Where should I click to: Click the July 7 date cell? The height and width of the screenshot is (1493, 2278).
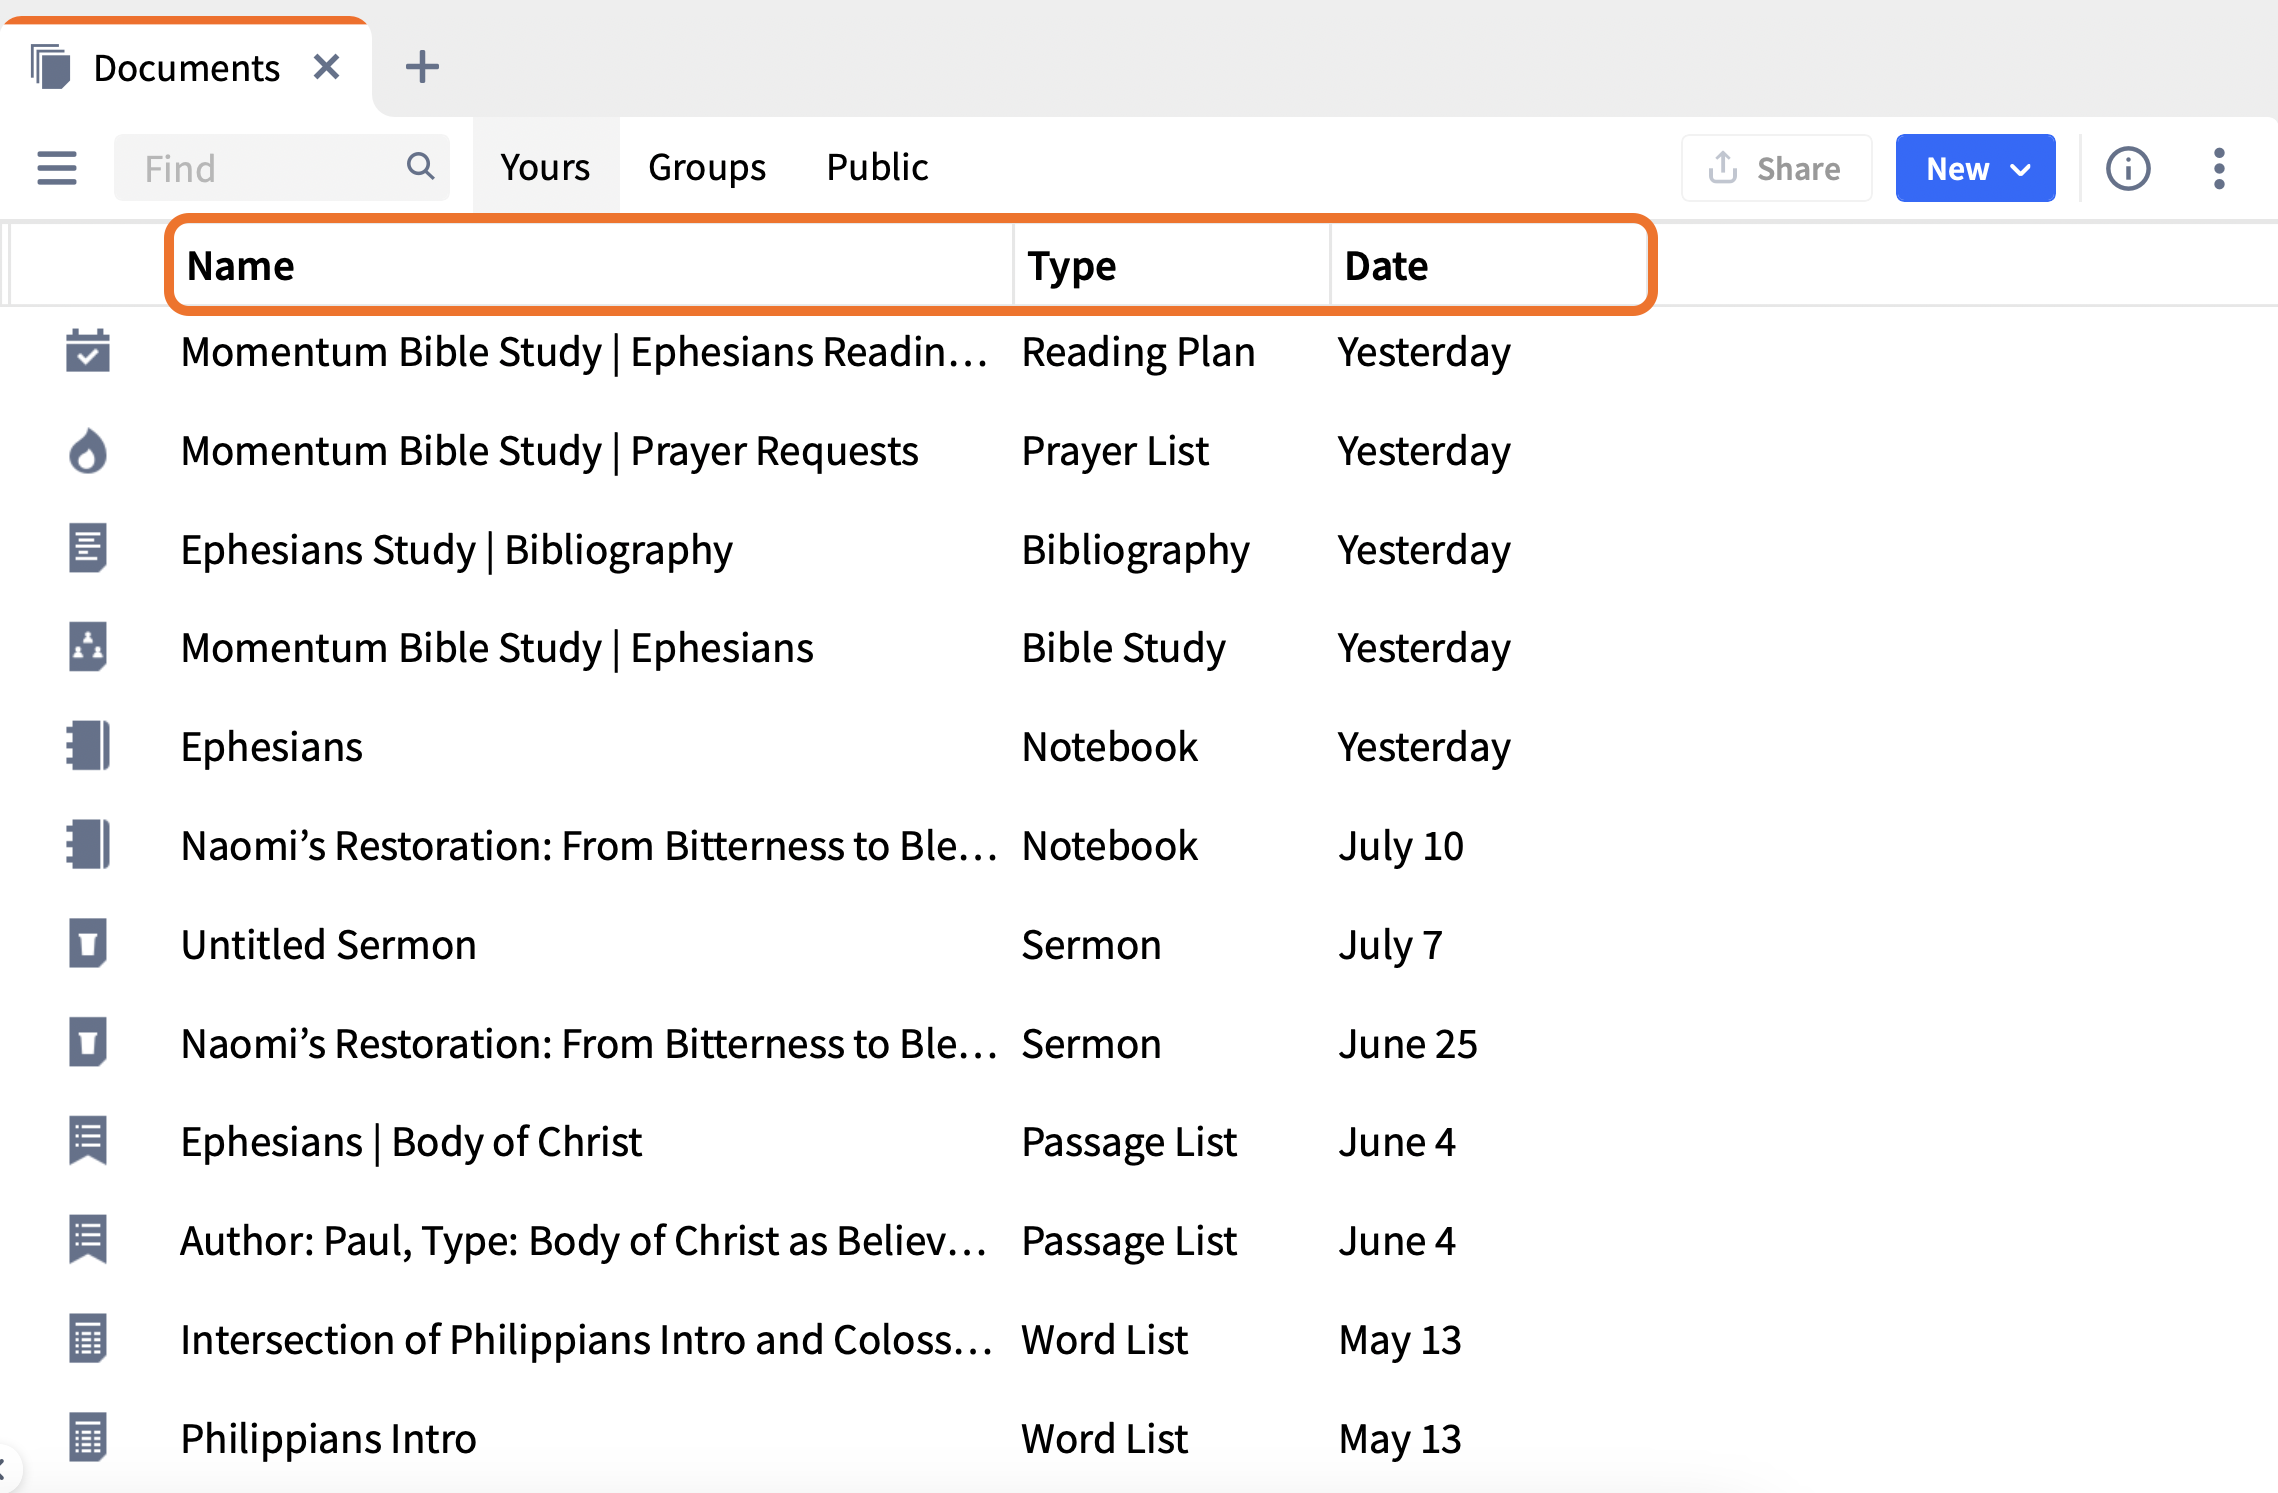click(1390, 944)
